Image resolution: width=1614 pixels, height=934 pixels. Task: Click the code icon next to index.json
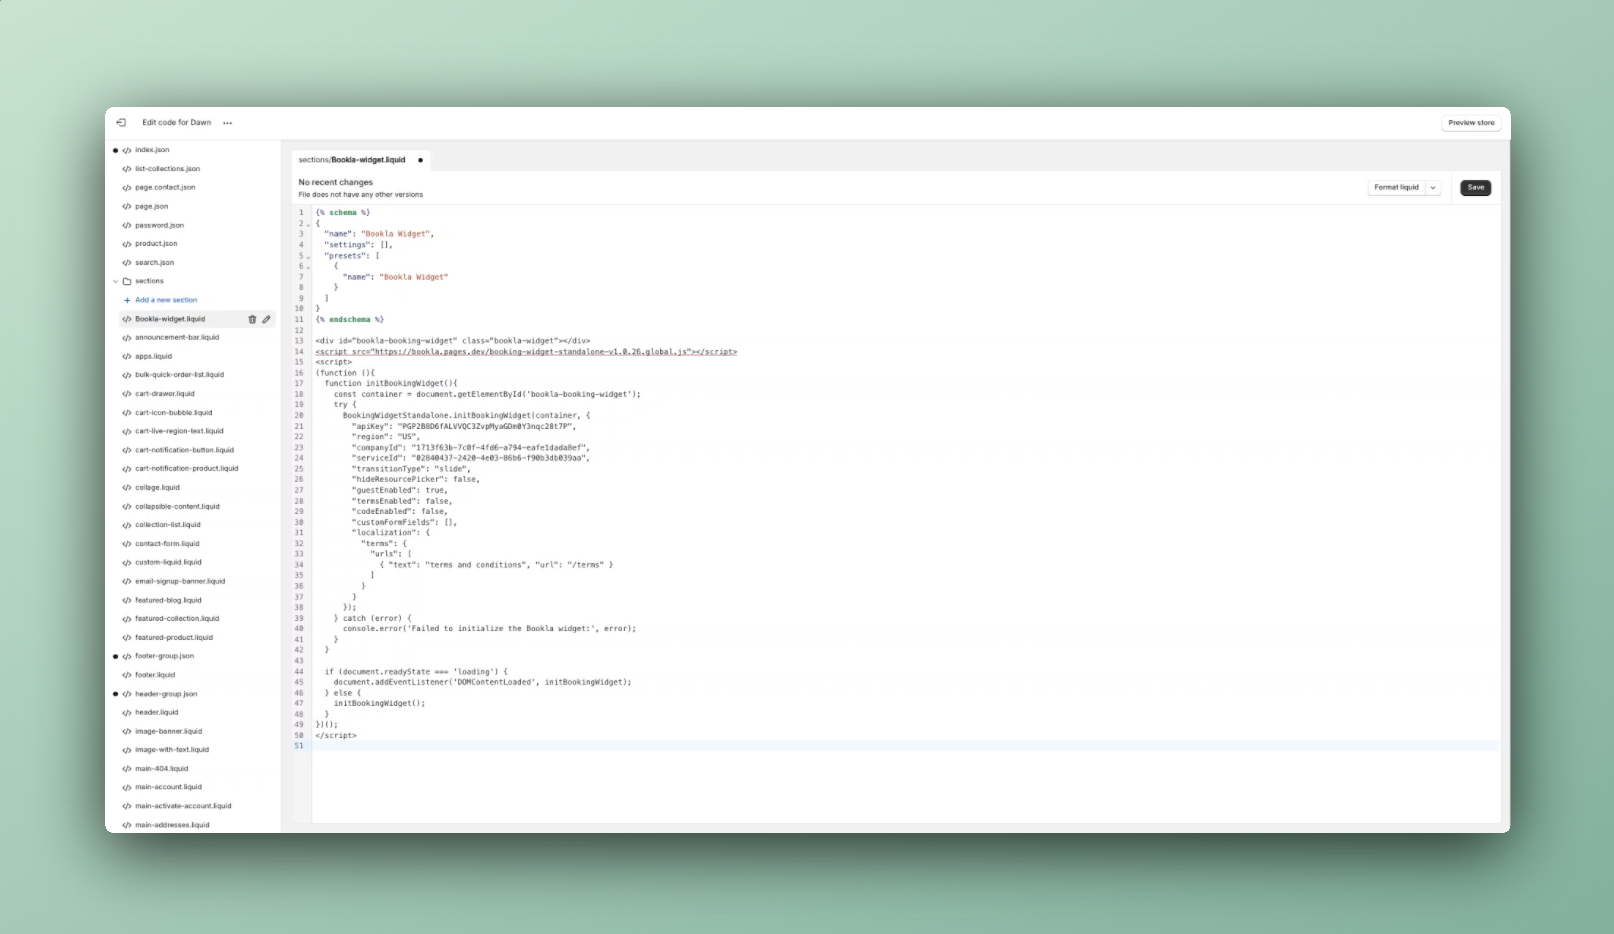click(127, 150)
